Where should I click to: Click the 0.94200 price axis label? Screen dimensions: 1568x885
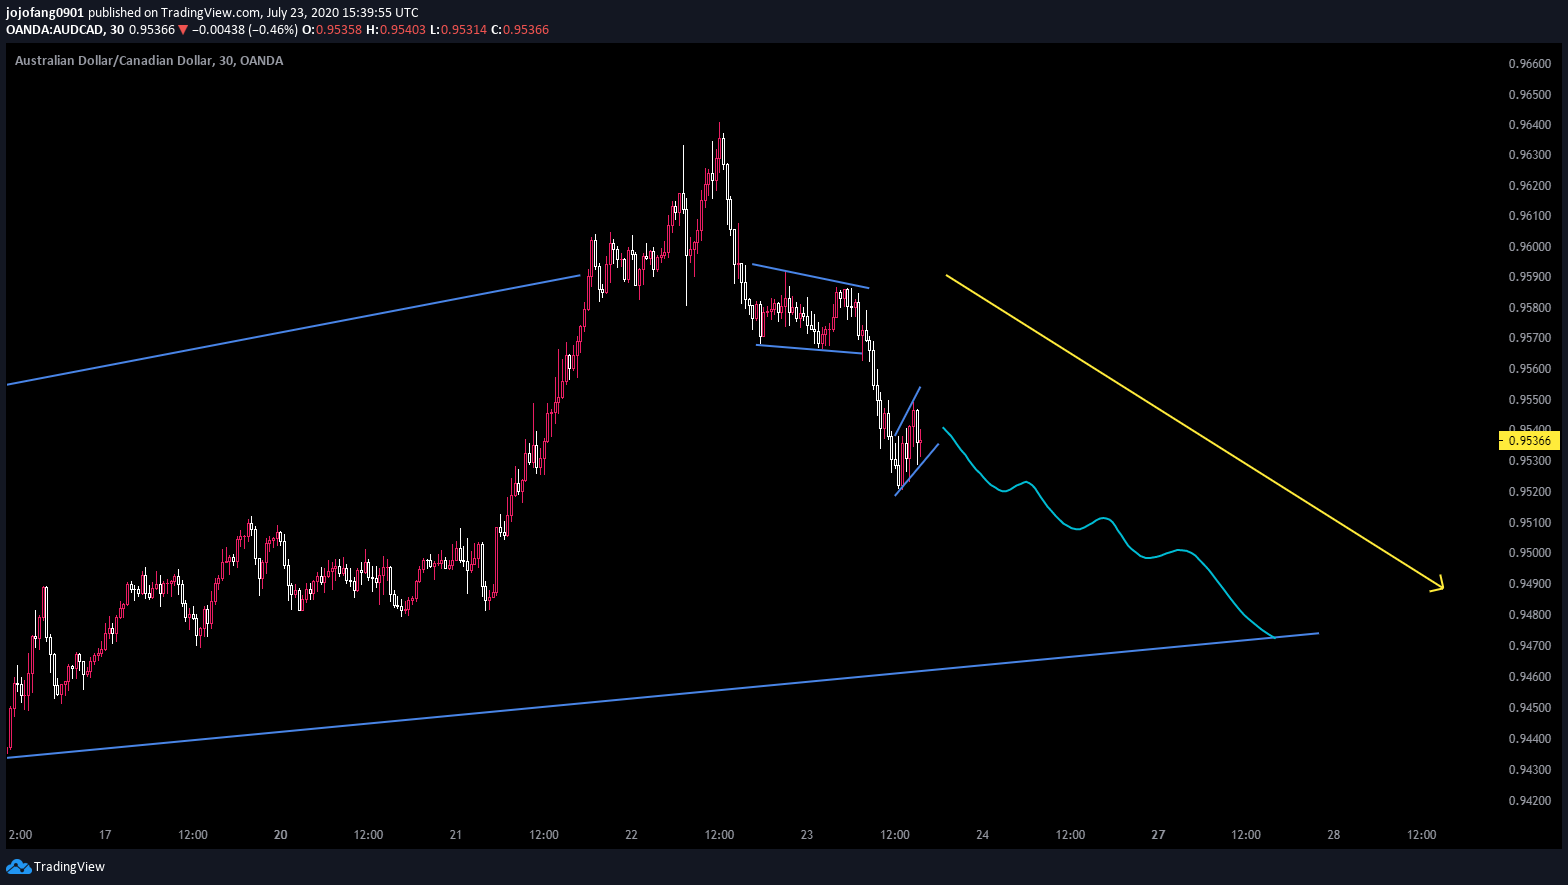[1529, 801]
